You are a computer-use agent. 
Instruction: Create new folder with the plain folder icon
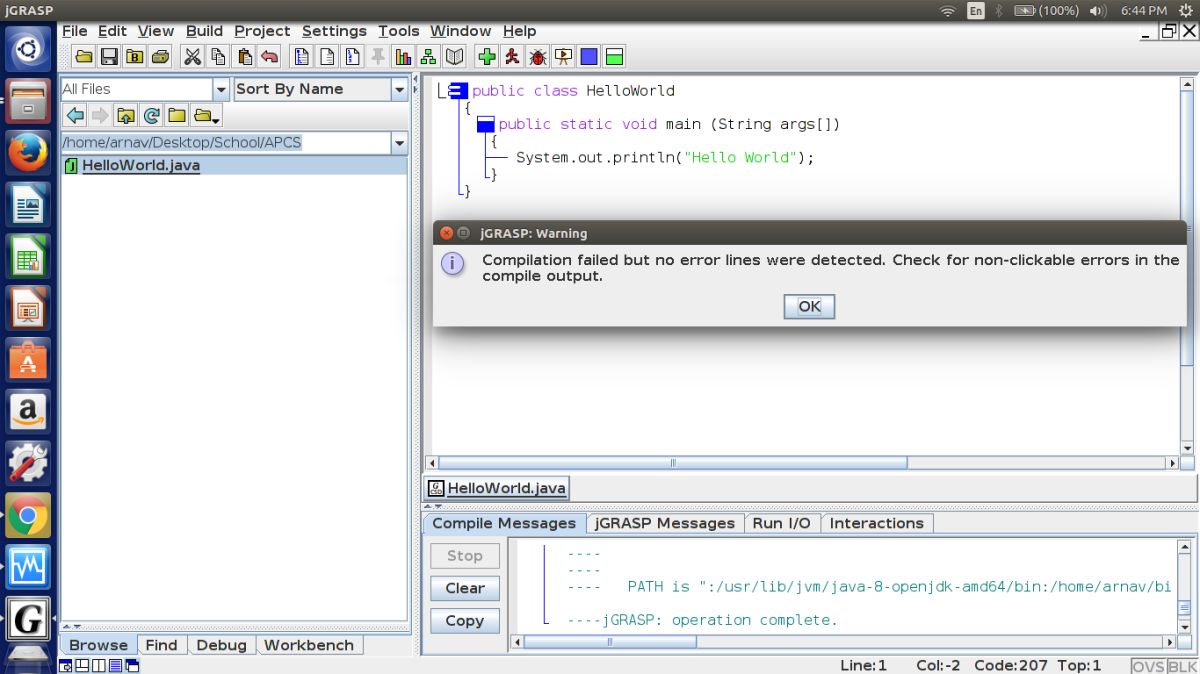click(x=177, y=115)
